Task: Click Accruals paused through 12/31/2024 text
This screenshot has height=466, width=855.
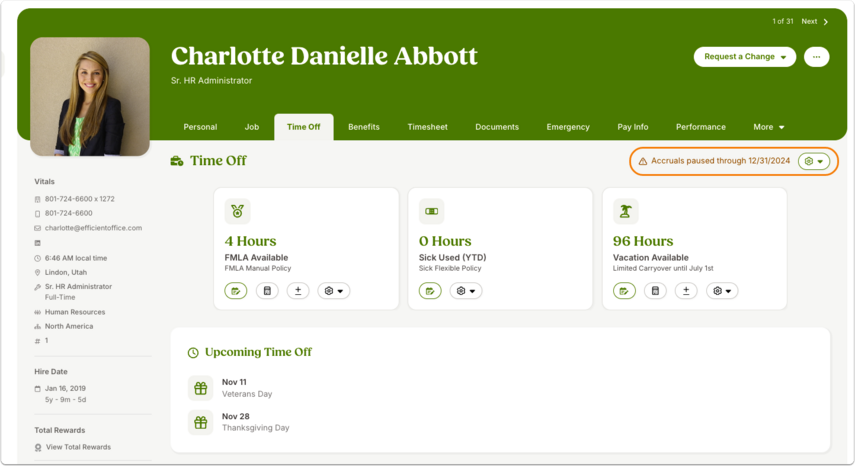Action: (x=720, y=161)
